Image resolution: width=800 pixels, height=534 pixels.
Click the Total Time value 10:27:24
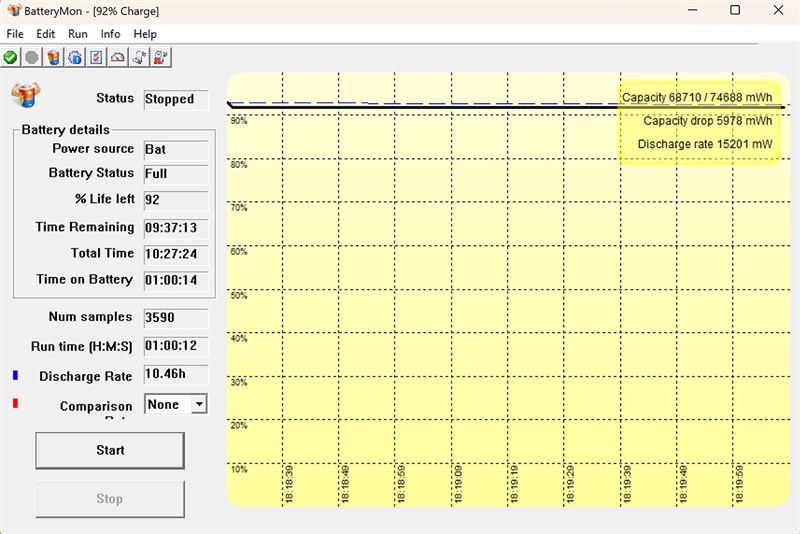pyautogui.click(x=176, y=254)
